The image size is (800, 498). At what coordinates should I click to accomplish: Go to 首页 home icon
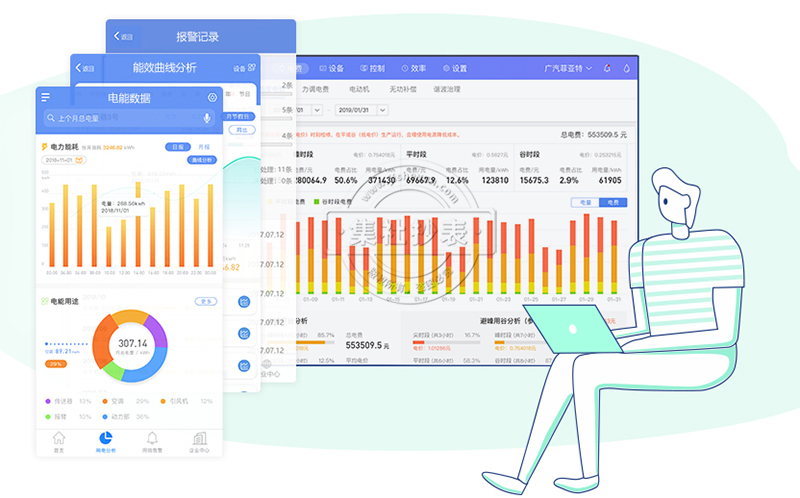tap(59, 441)
